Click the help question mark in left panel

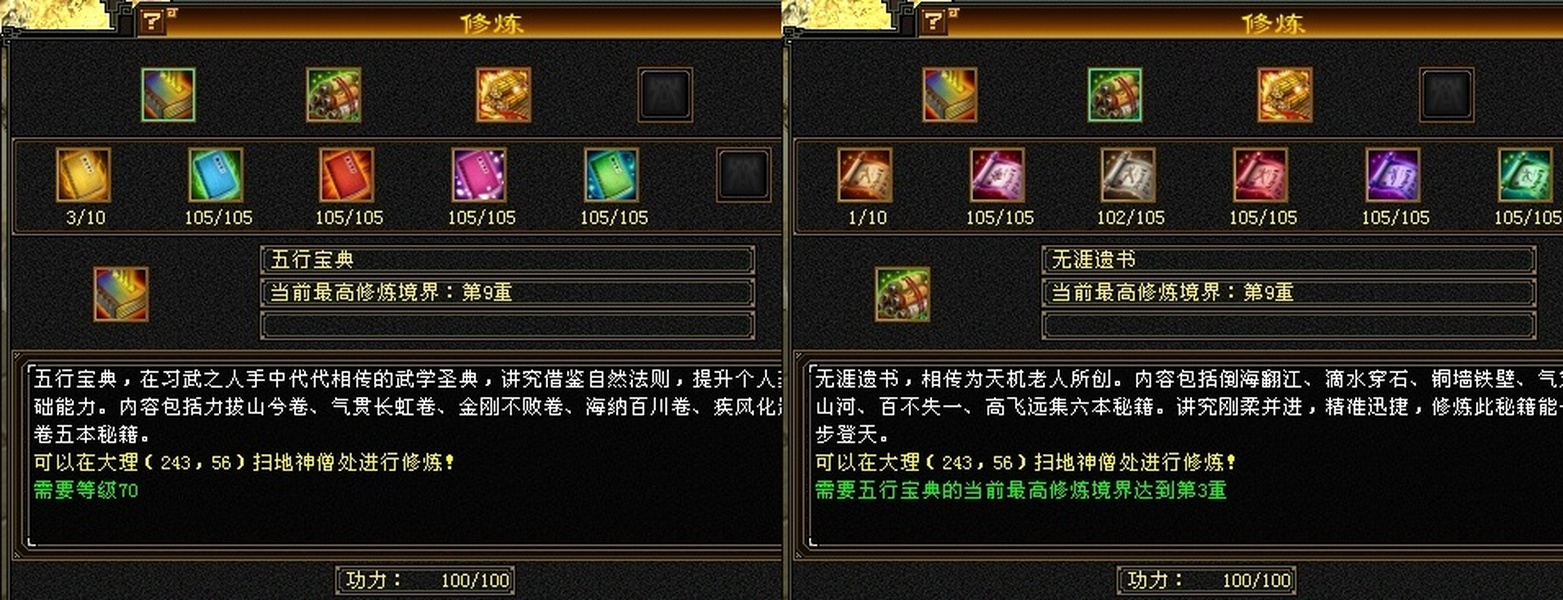coord(152,21)
